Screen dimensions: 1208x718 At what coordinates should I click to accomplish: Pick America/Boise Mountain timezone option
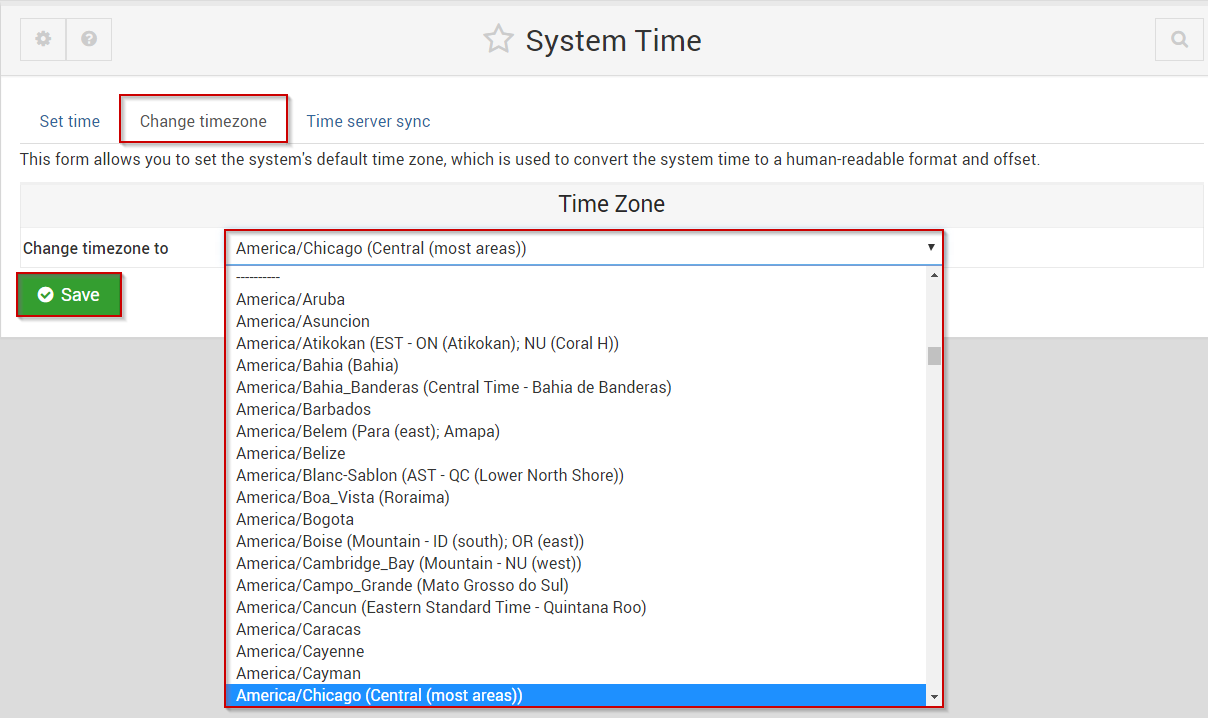coord(577,541)
